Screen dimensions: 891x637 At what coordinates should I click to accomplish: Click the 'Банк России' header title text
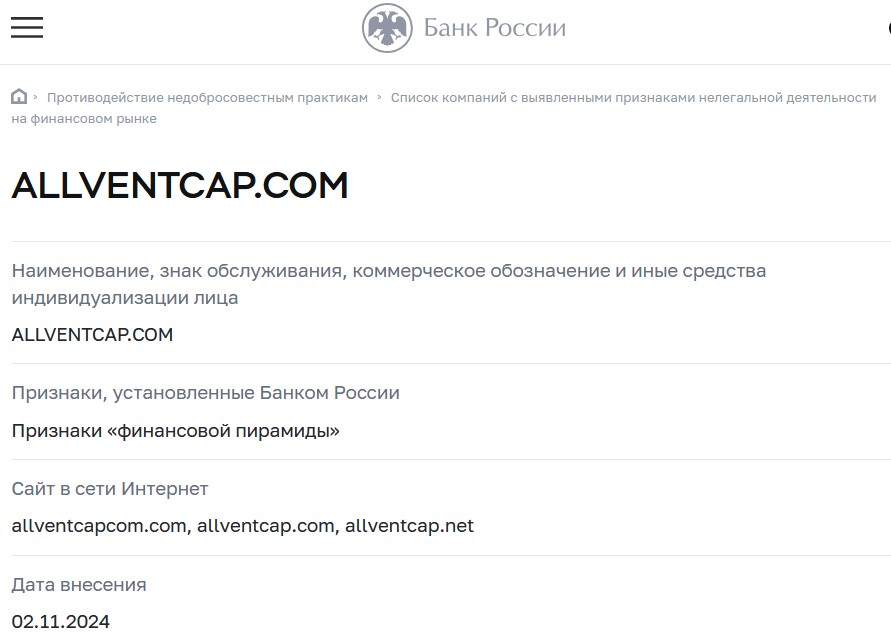pyautogui.click(x=495, y=28)
